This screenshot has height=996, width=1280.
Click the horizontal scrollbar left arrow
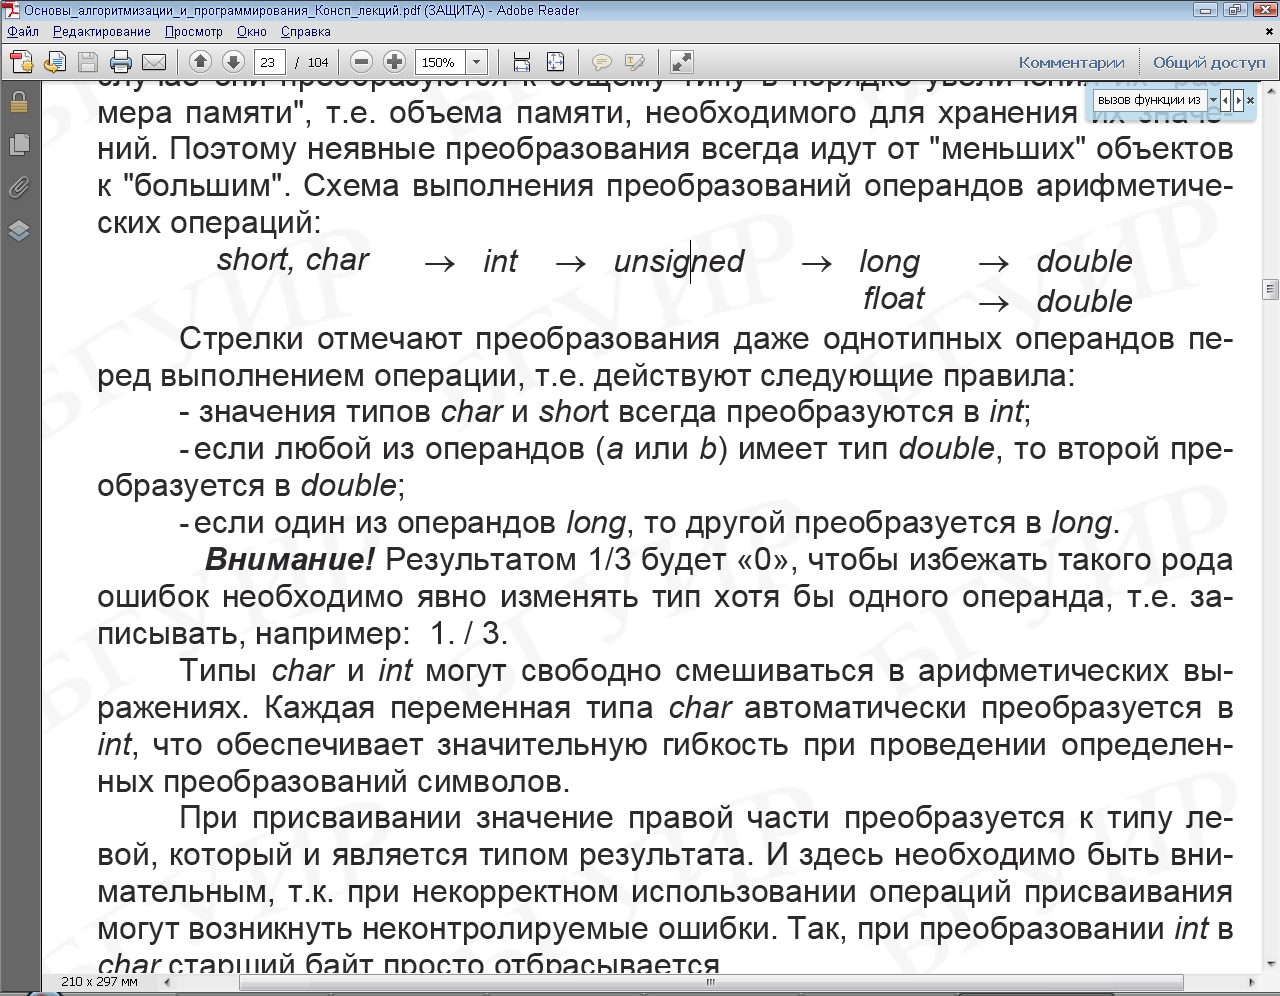[x=169, y=982]
